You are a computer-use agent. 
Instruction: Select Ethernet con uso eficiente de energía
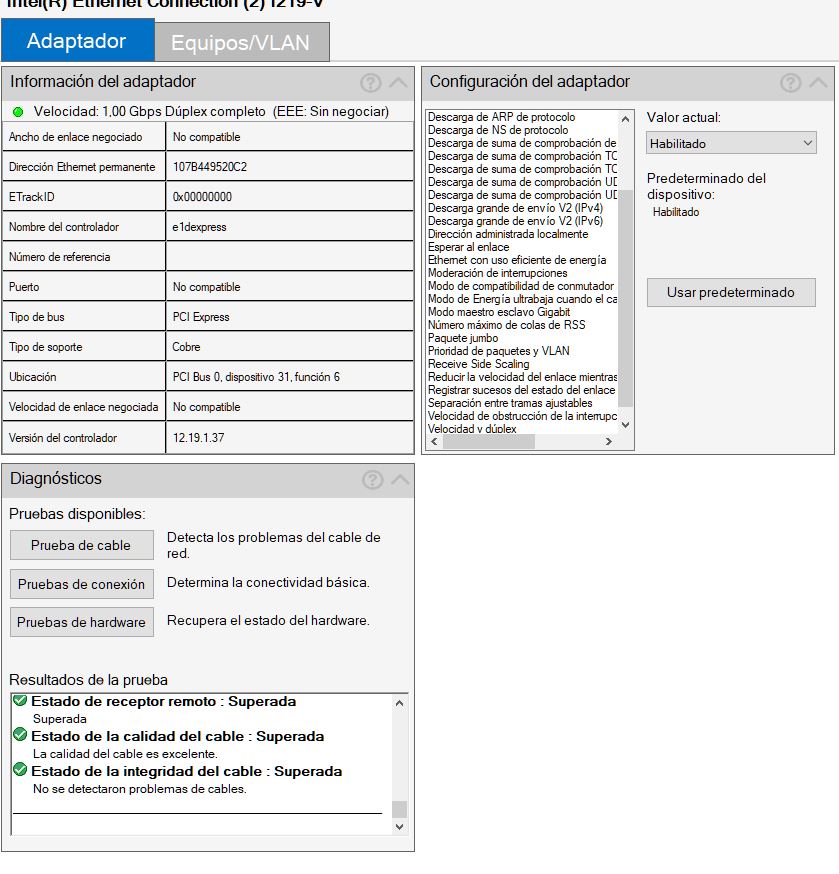click(517, 260)
